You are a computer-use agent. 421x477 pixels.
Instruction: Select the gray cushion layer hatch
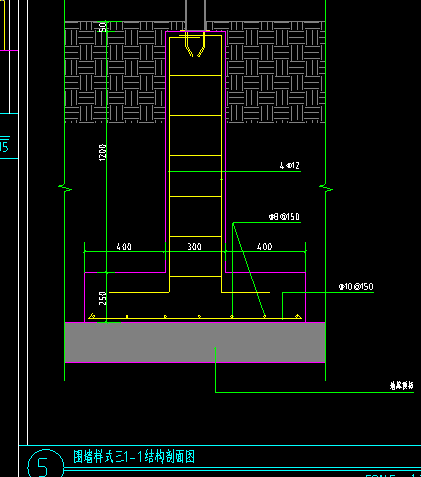pos(195,342)
